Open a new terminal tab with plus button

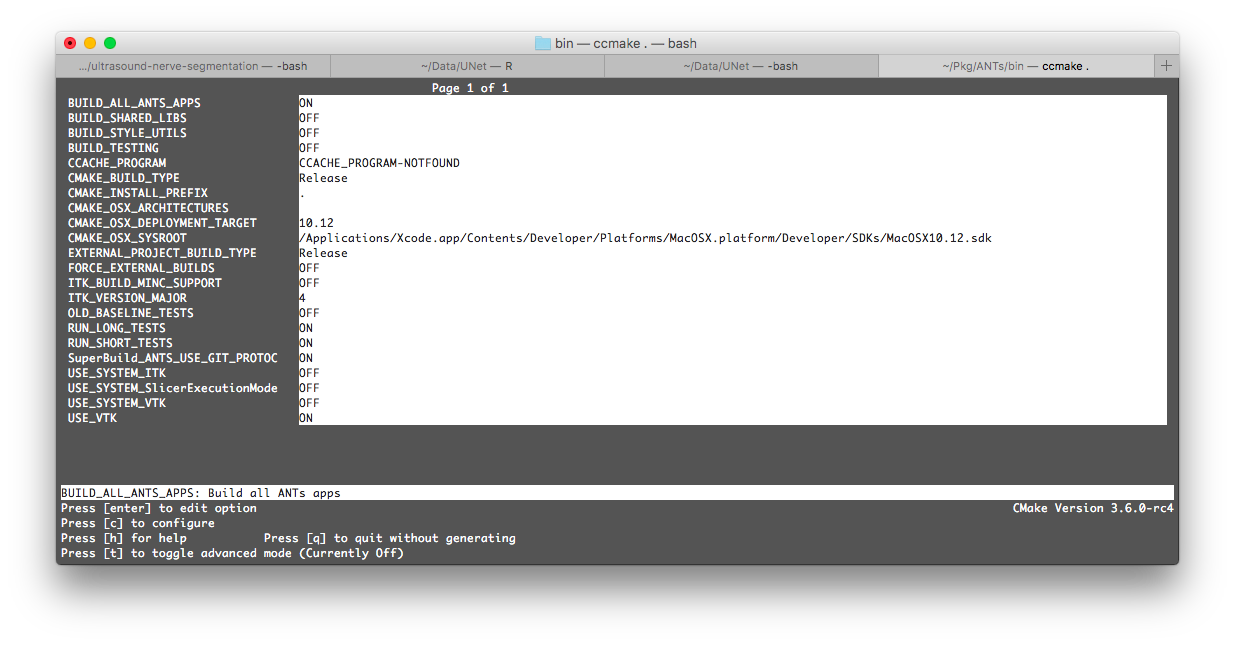1166,65
